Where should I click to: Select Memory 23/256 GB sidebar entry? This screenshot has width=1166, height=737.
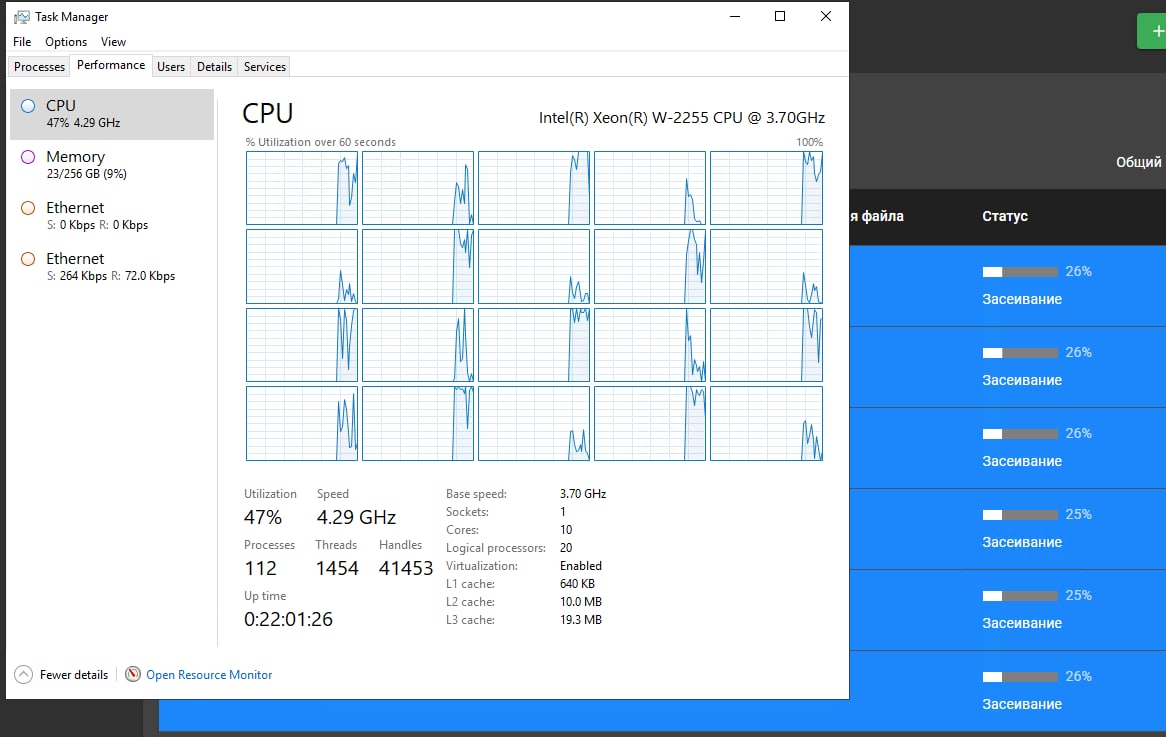pyautogui.click(x=112, y=164)
